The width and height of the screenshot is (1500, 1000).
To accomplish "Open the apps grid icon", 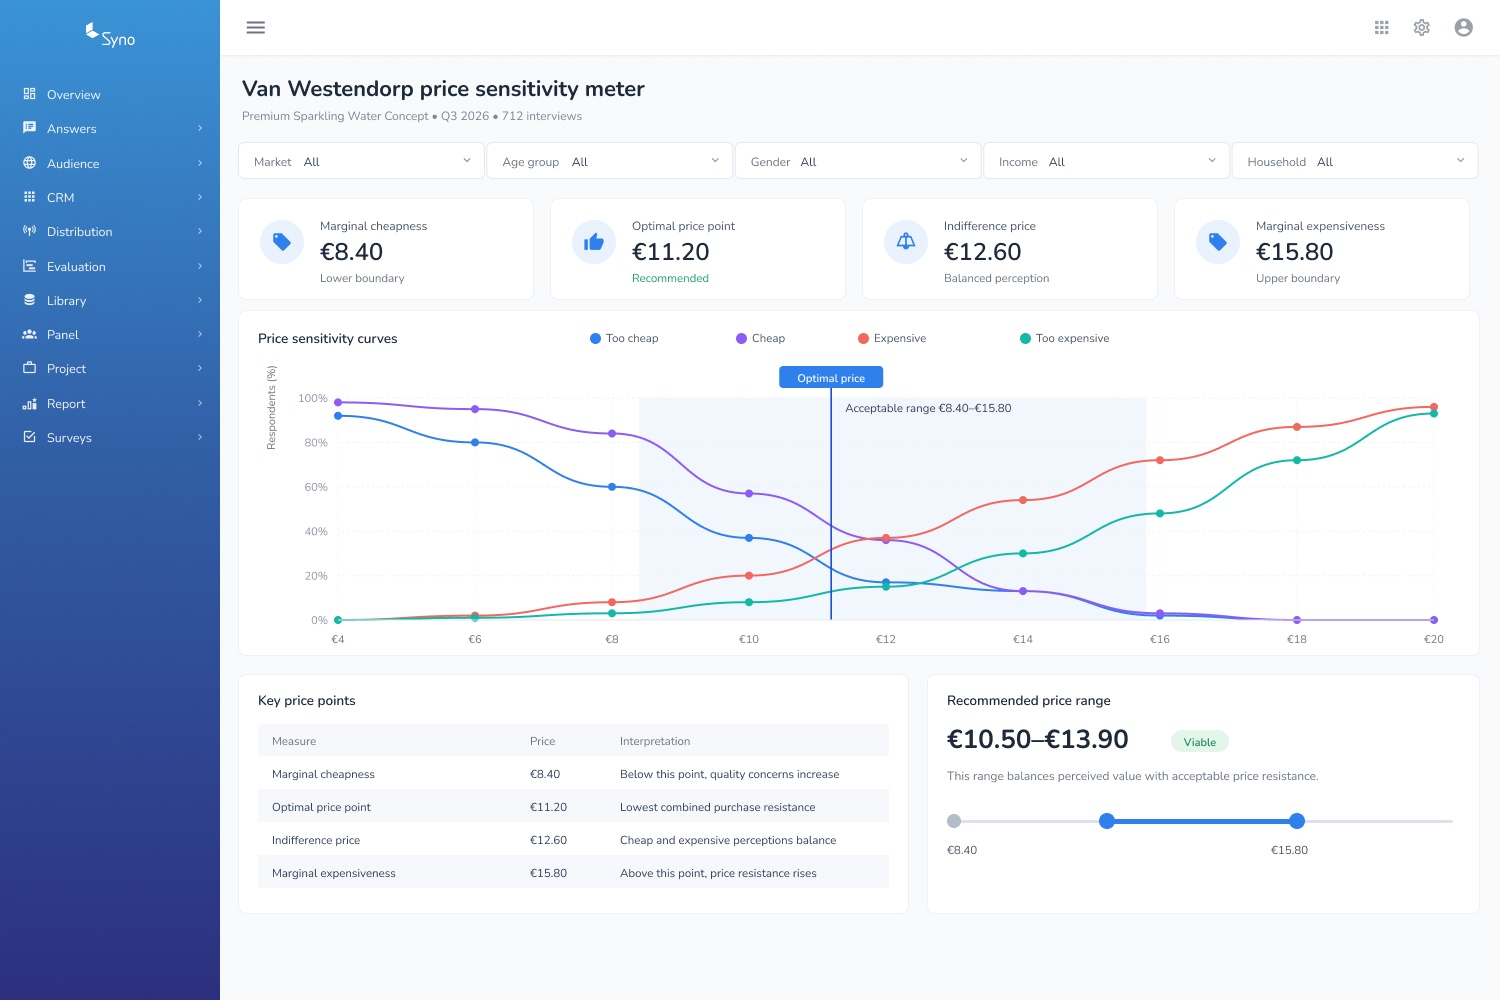I will click(x=1382, y=28).
